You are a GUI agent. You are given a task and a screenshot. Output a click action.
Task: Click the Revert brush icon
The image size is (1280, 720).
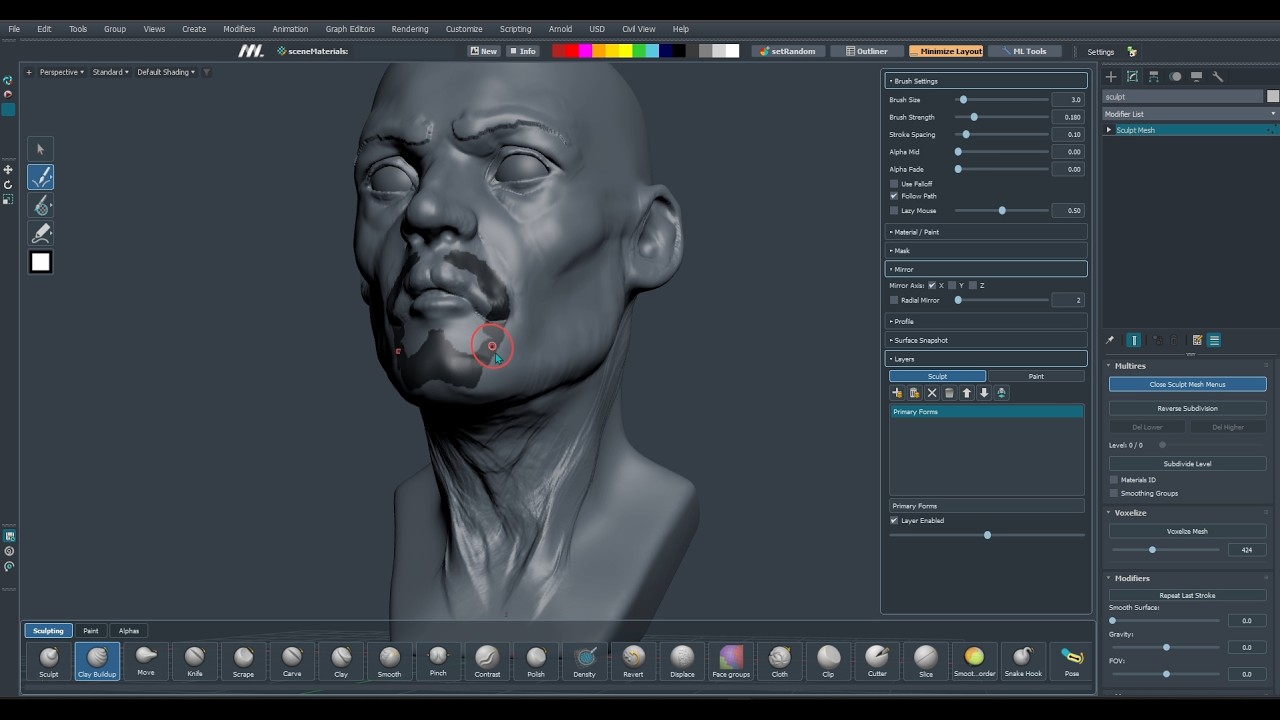633,661
